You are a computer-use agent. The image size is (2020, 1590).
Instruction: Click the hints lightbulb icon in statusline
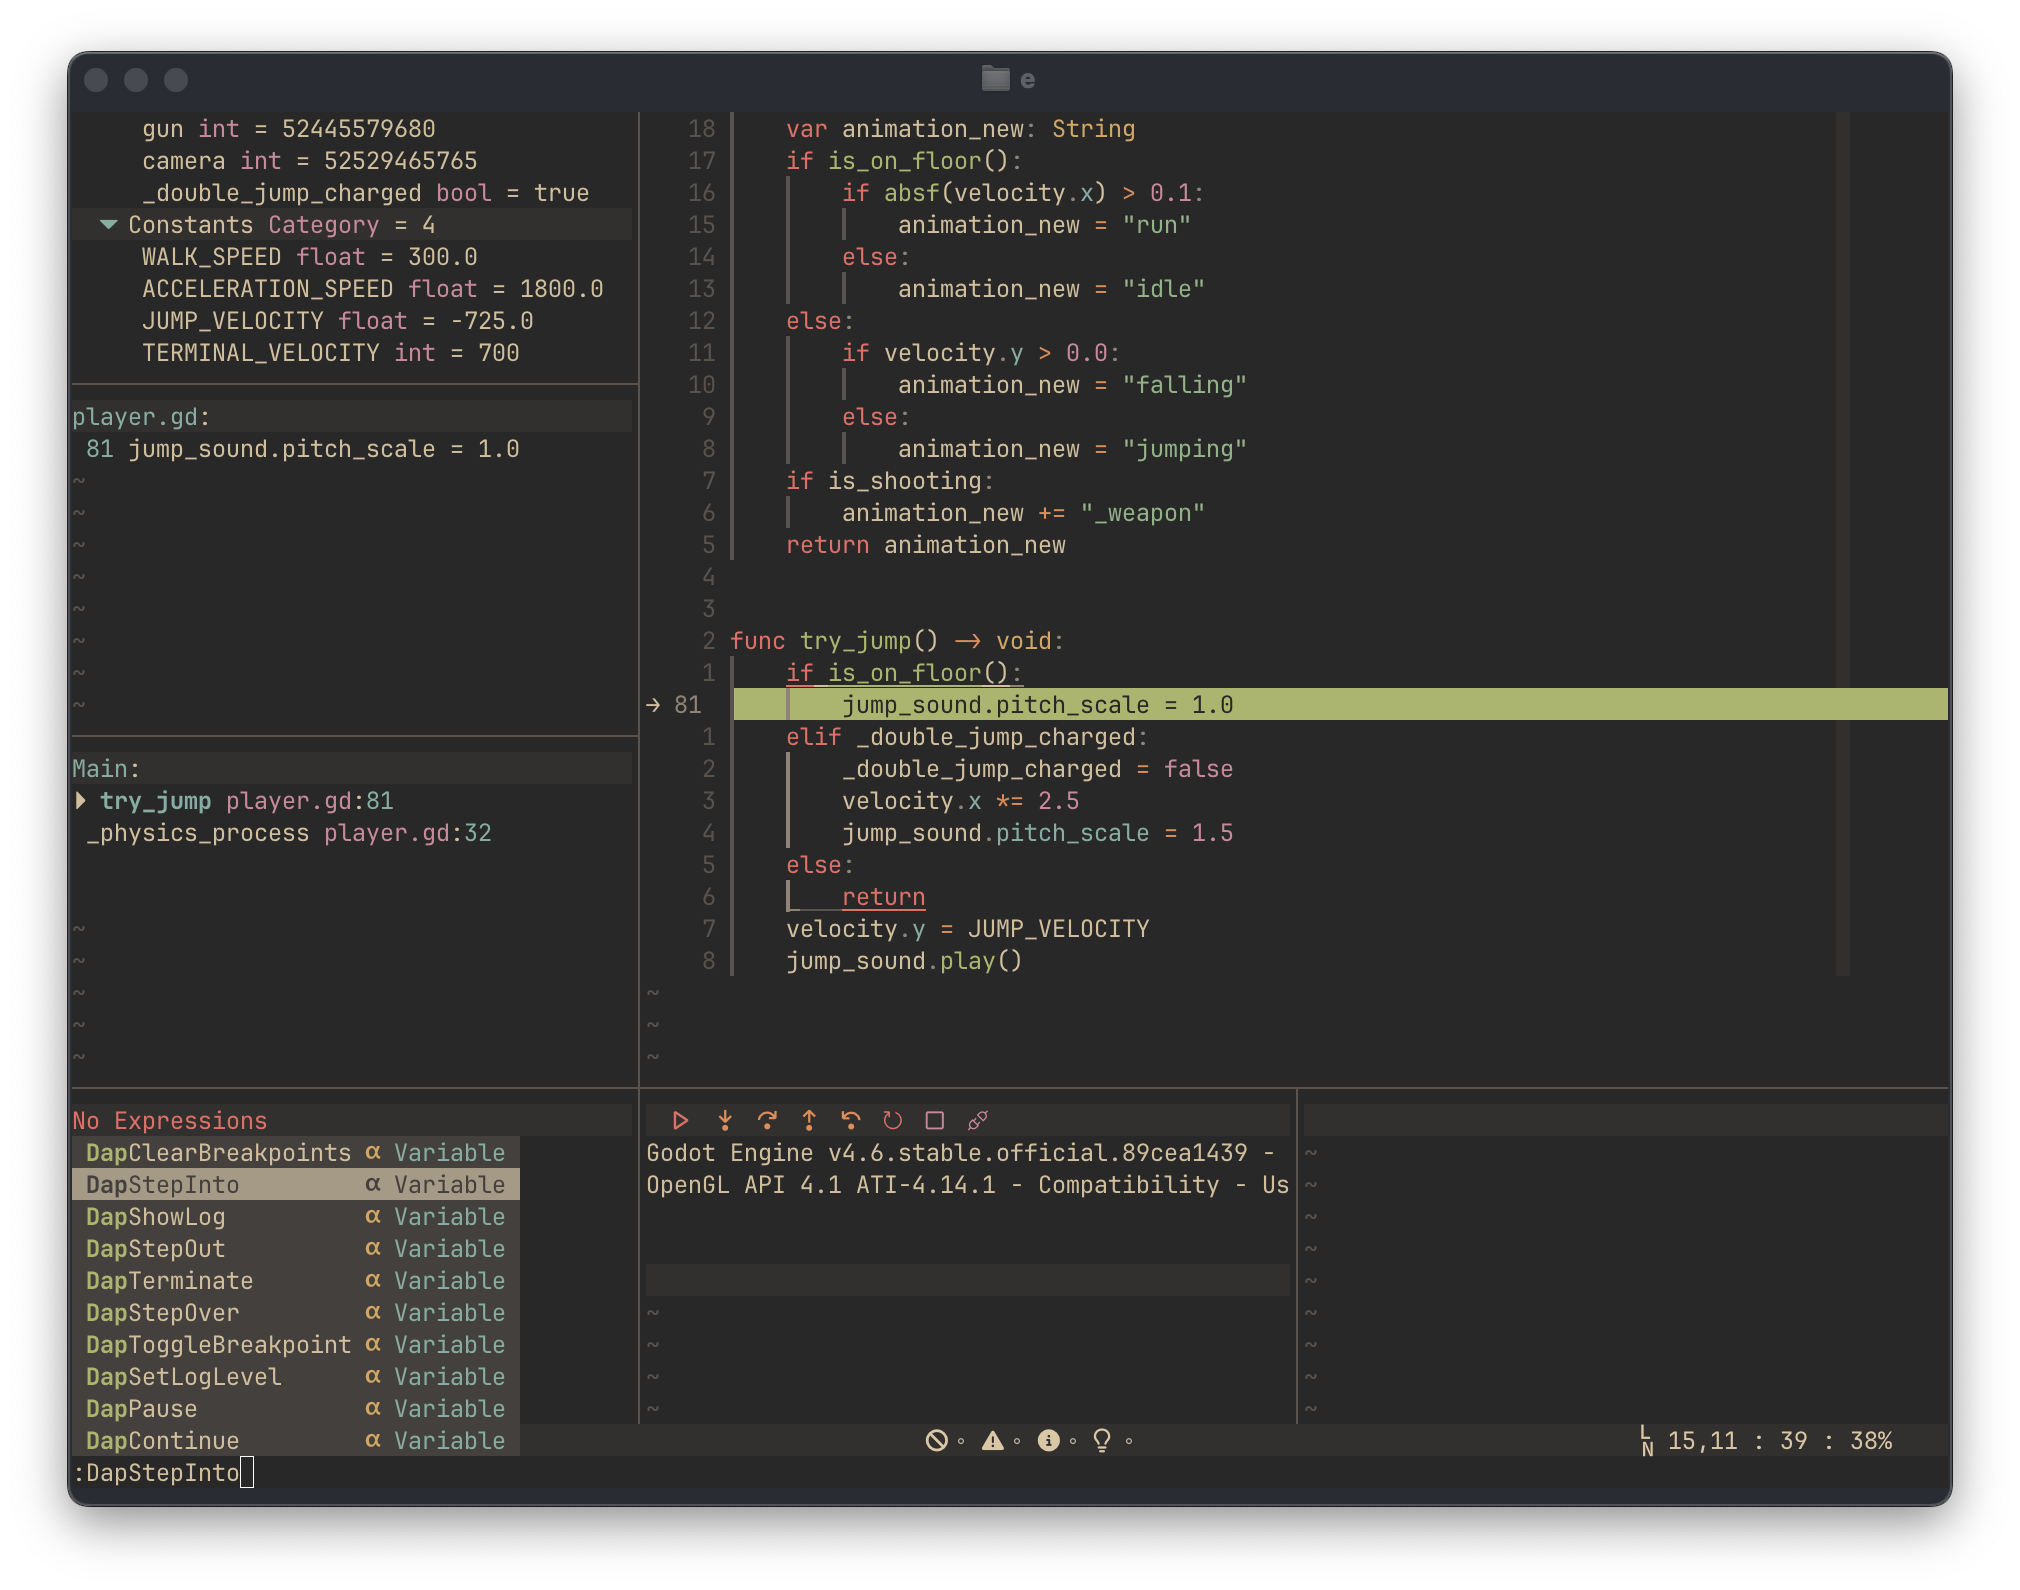pyautogui.click(x=1102, y=1440)
